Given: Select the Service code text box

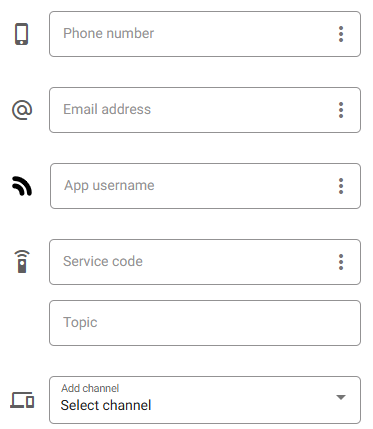Looking at the screenshot, I should pos(205,262).
